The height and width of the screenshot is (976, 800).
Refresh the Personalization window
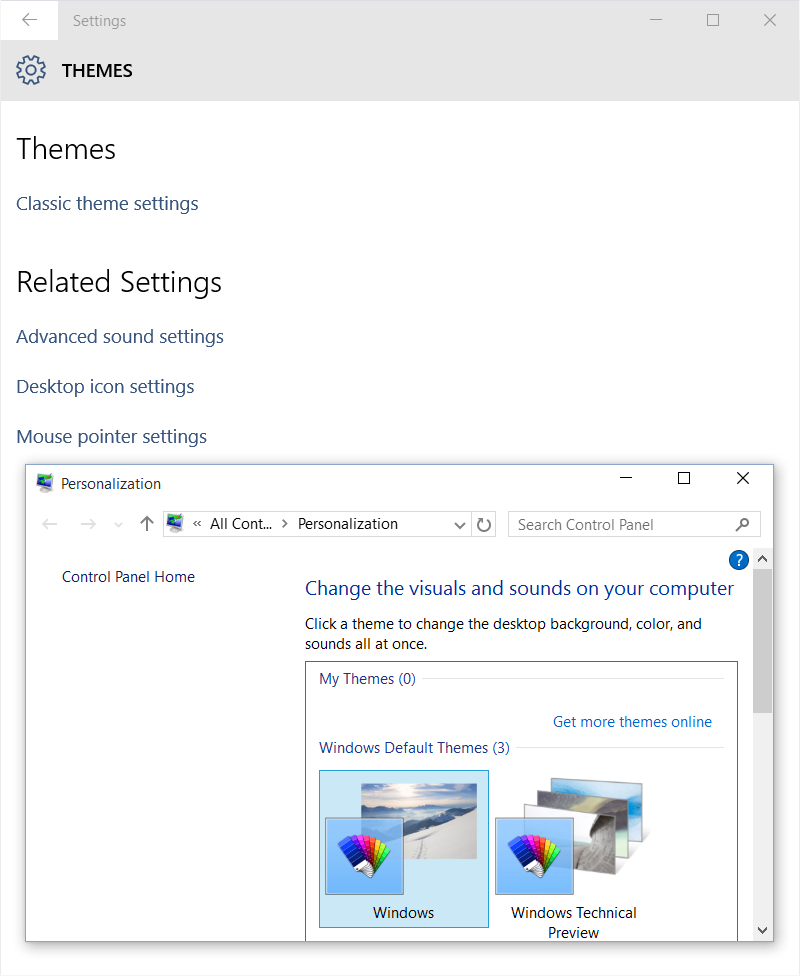click(x=484, y=525)
